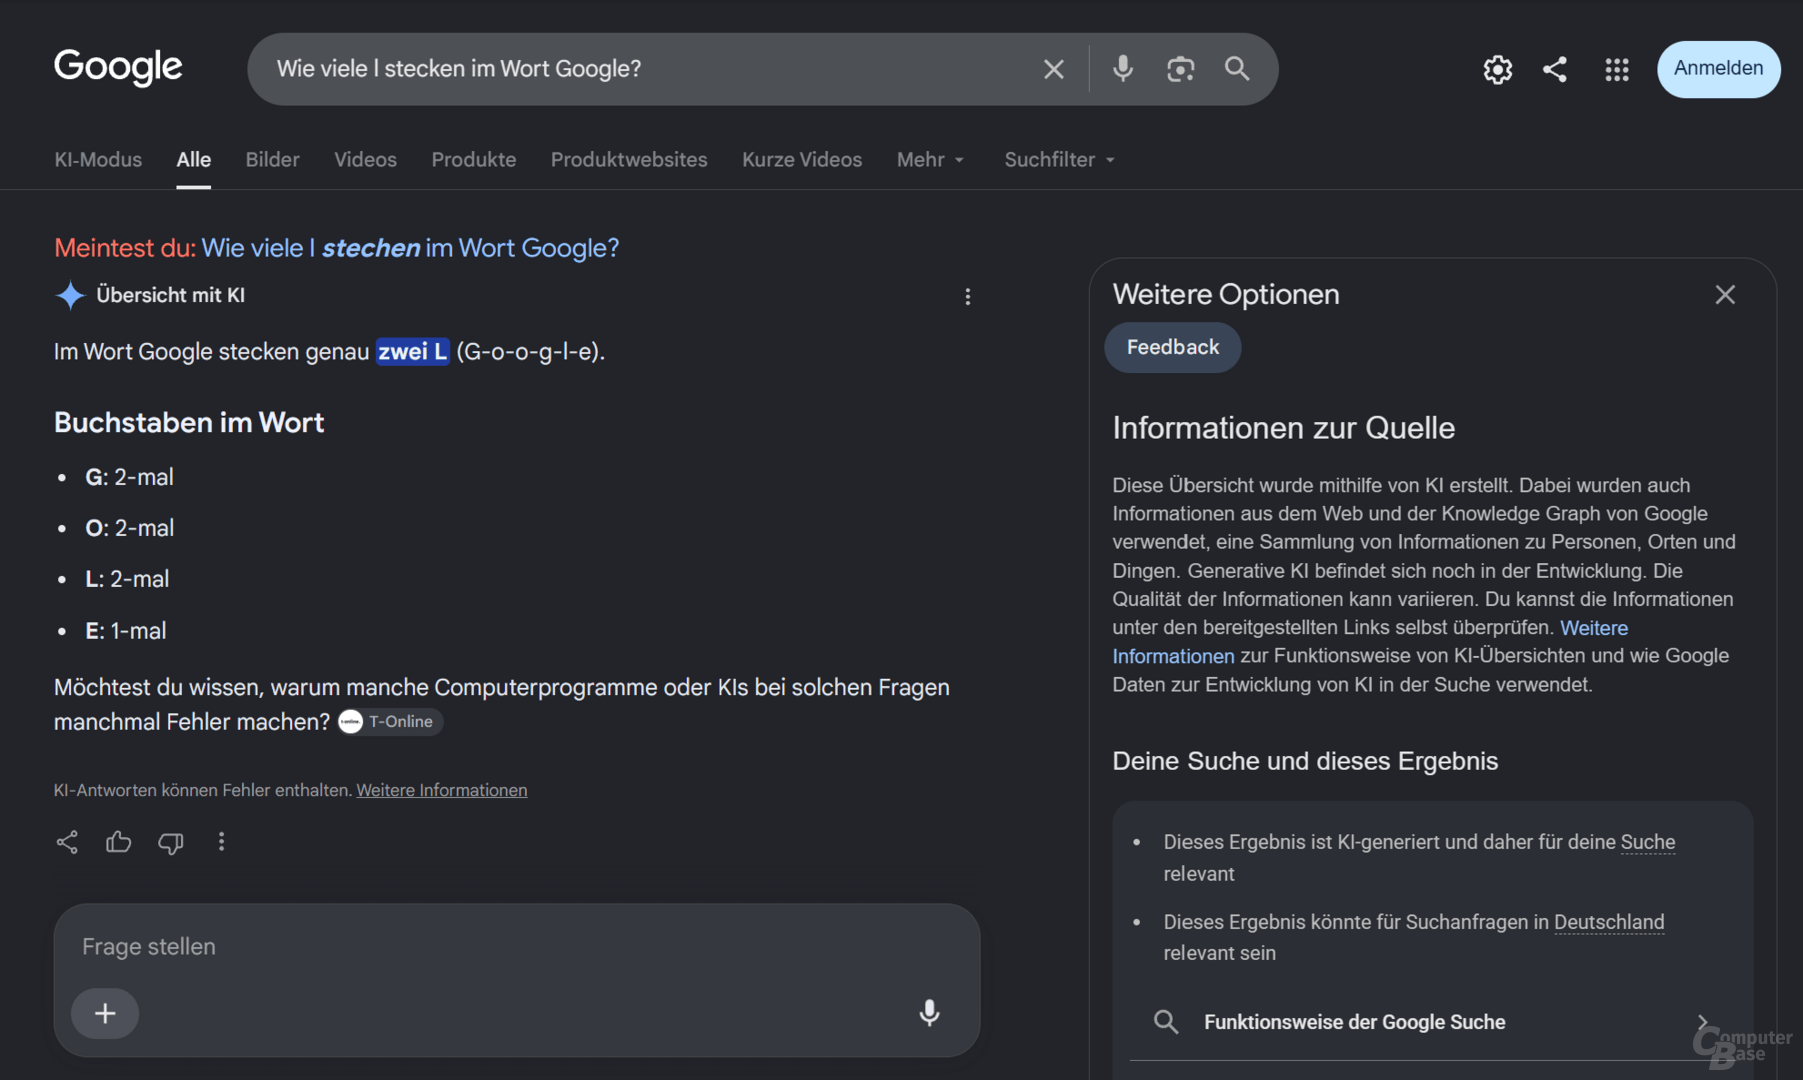Click the 'G: 2-mal' list item
This screenshot has width=1803, height=1080.
(x=130, y=477)
